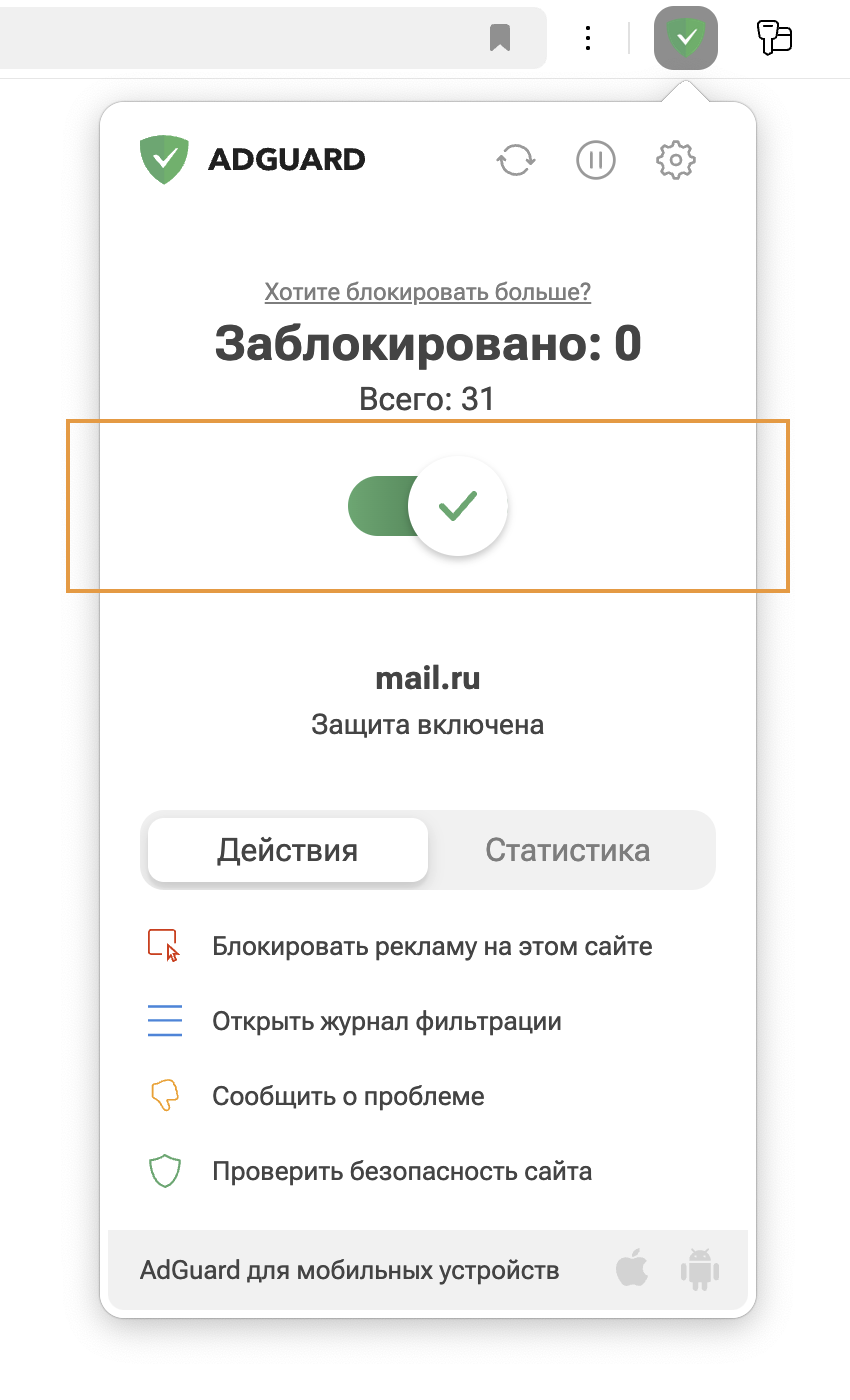Click the Хотите блокировать больше? link

point(427,292)
